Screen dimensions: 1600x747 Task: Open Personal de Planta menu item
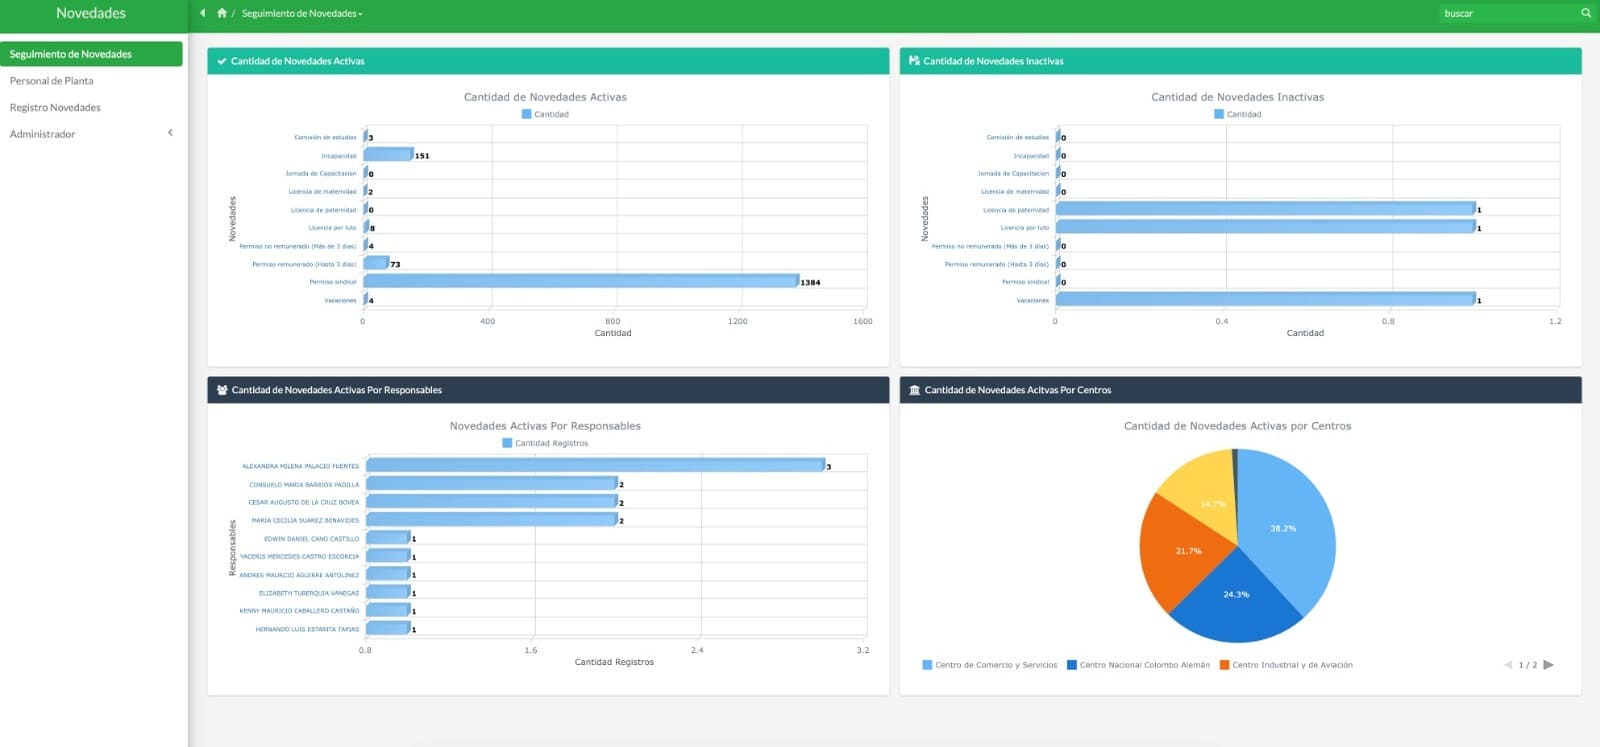coord(52,81)
